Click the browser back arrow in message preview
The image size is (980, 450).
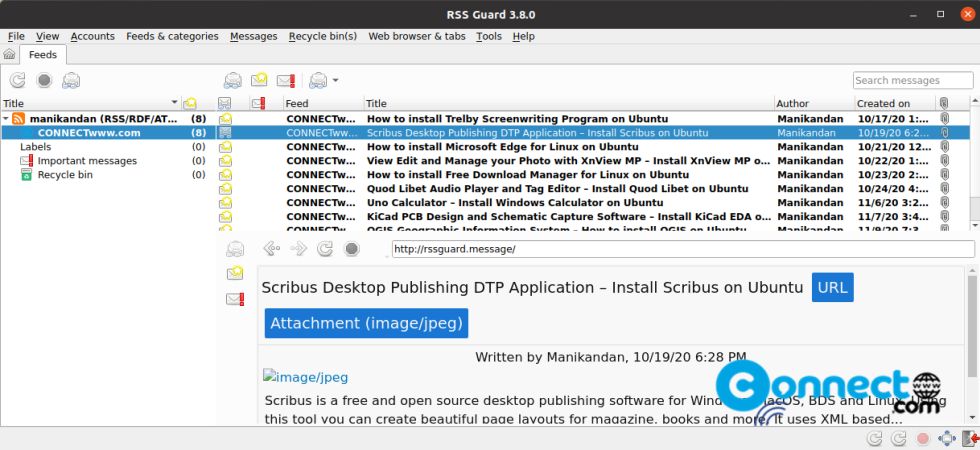(271, 249)
